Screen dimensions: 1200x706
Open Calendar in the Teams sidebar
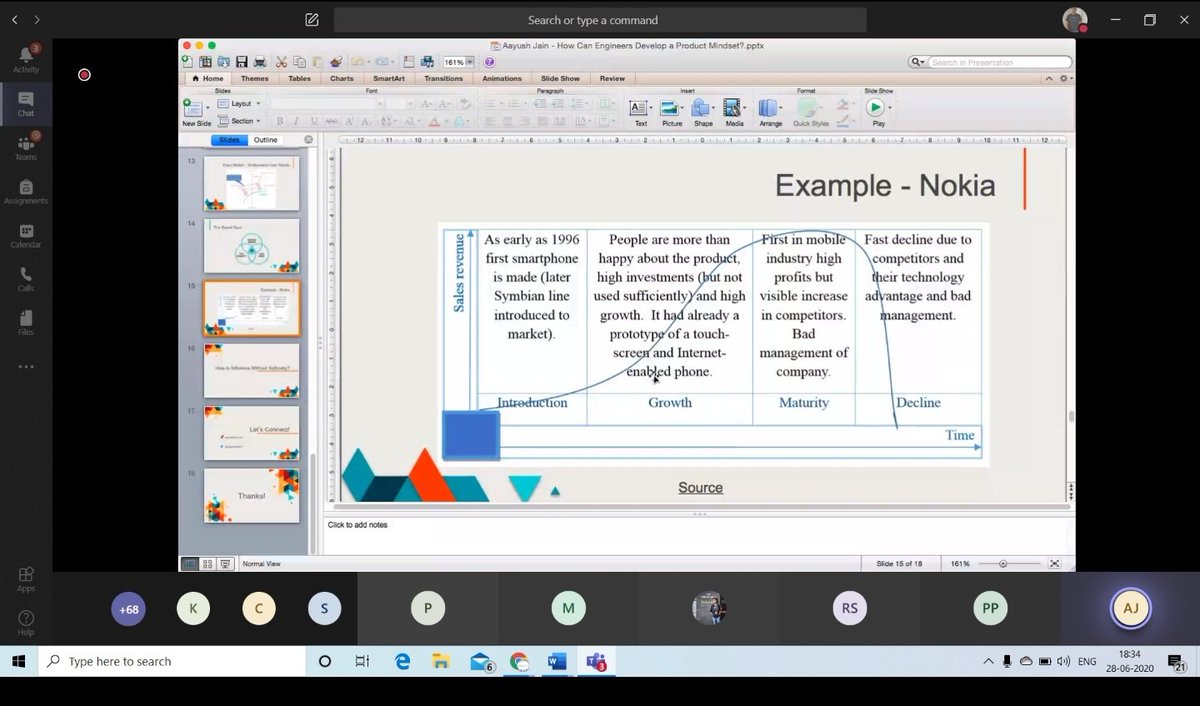(x=26, y=235)
